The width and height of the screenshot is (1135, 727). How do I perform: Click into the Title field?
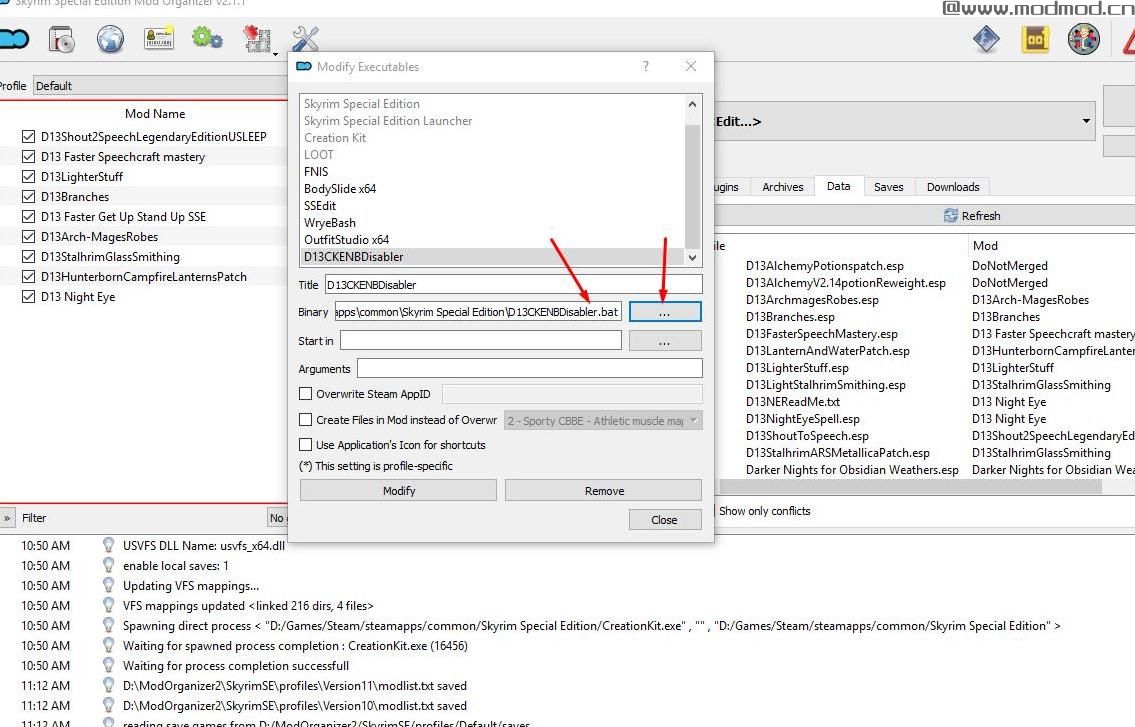coord(513,285)
